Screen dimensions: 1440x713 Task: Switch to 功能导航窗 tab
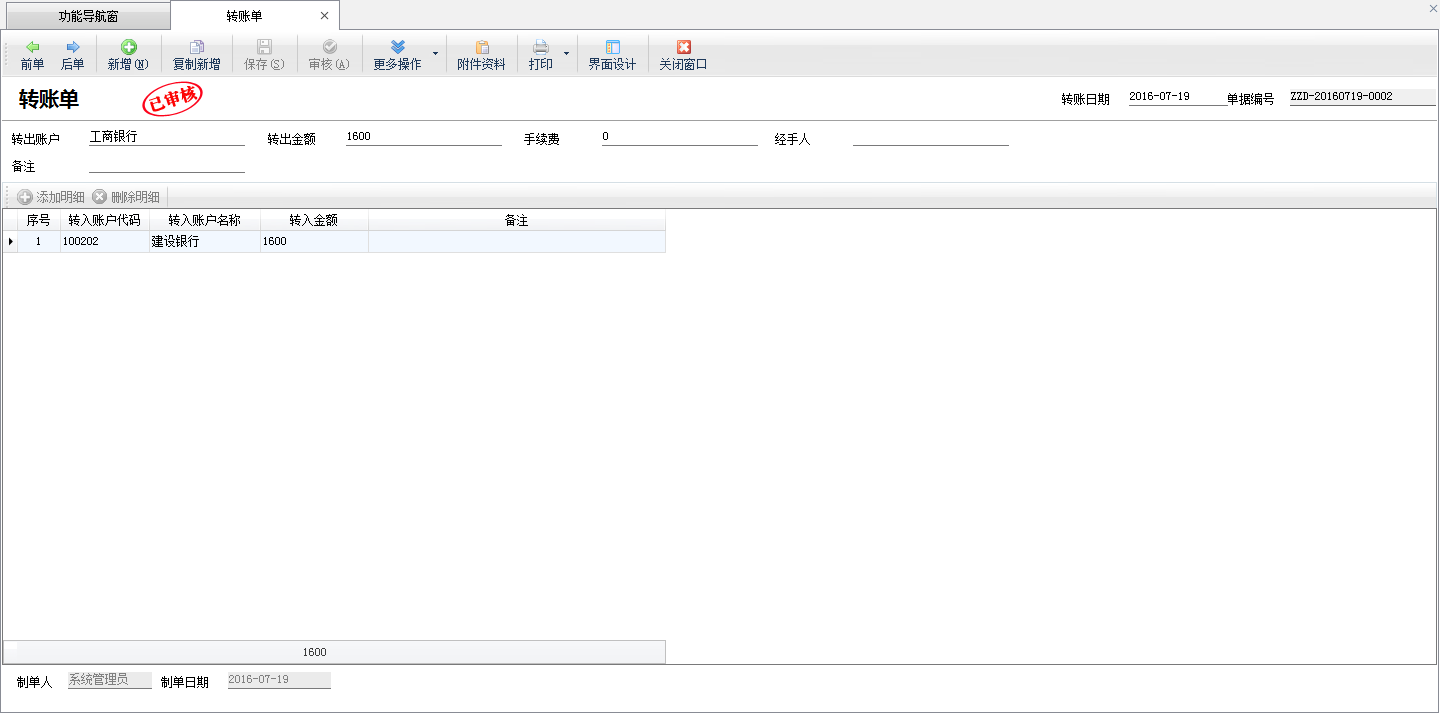coord(88,16)
